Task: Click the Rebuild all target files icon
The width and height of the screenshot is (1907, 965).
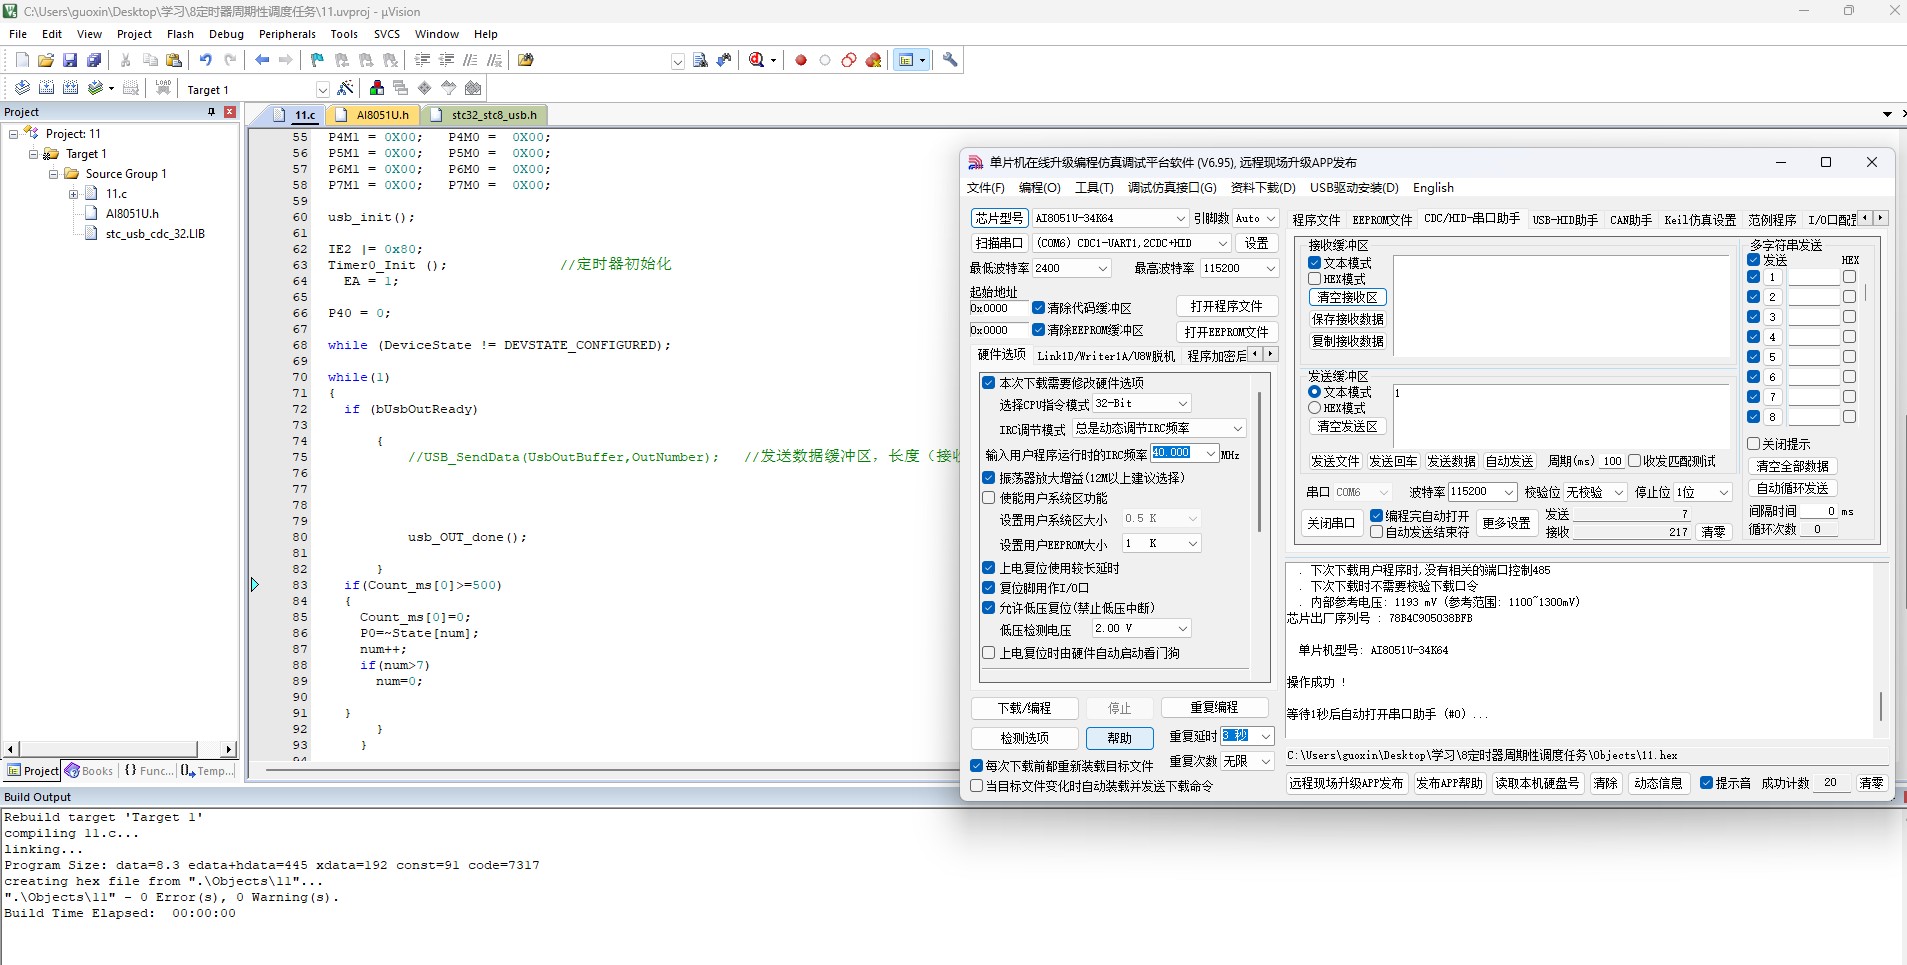Action: click(x=70, y=88)
